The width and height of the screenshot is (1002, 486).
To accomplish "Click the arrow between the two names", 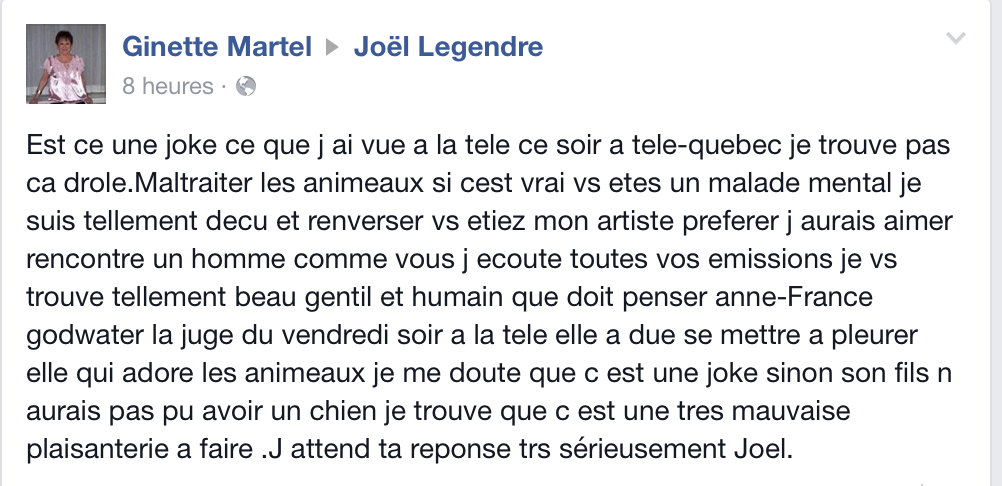I will tap(332, 47).
